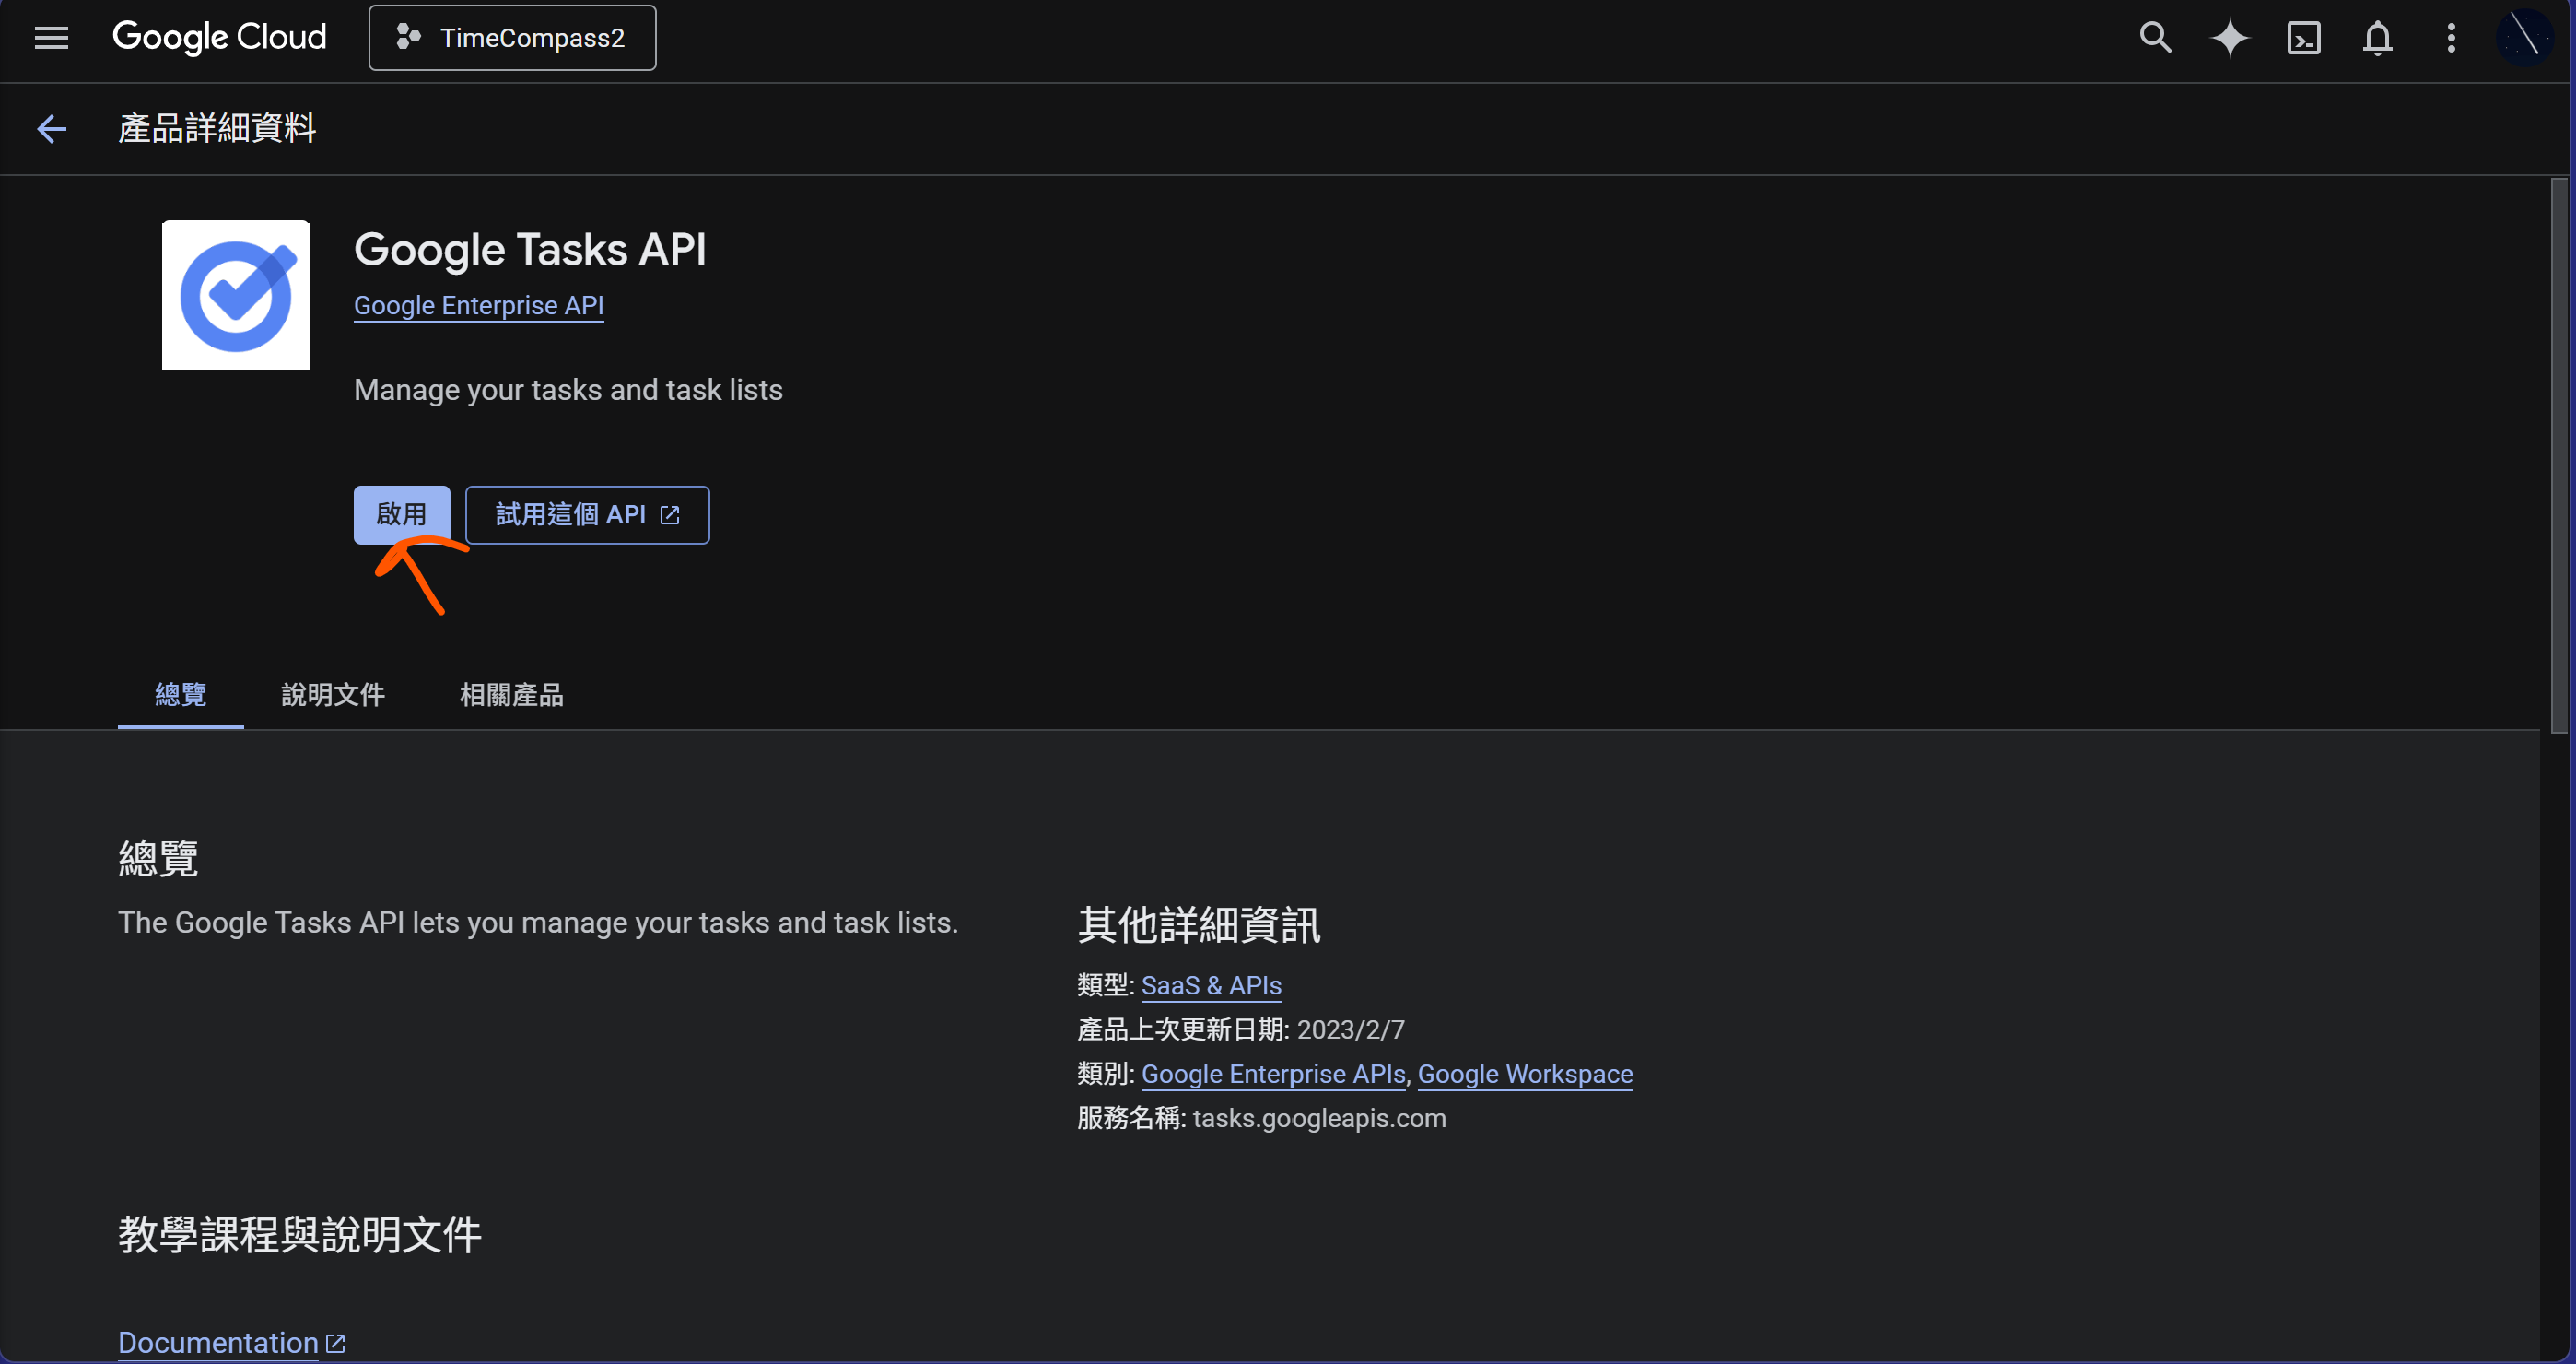
Task: Open the TimeCompass2 project selector
Action: point(512,38)
